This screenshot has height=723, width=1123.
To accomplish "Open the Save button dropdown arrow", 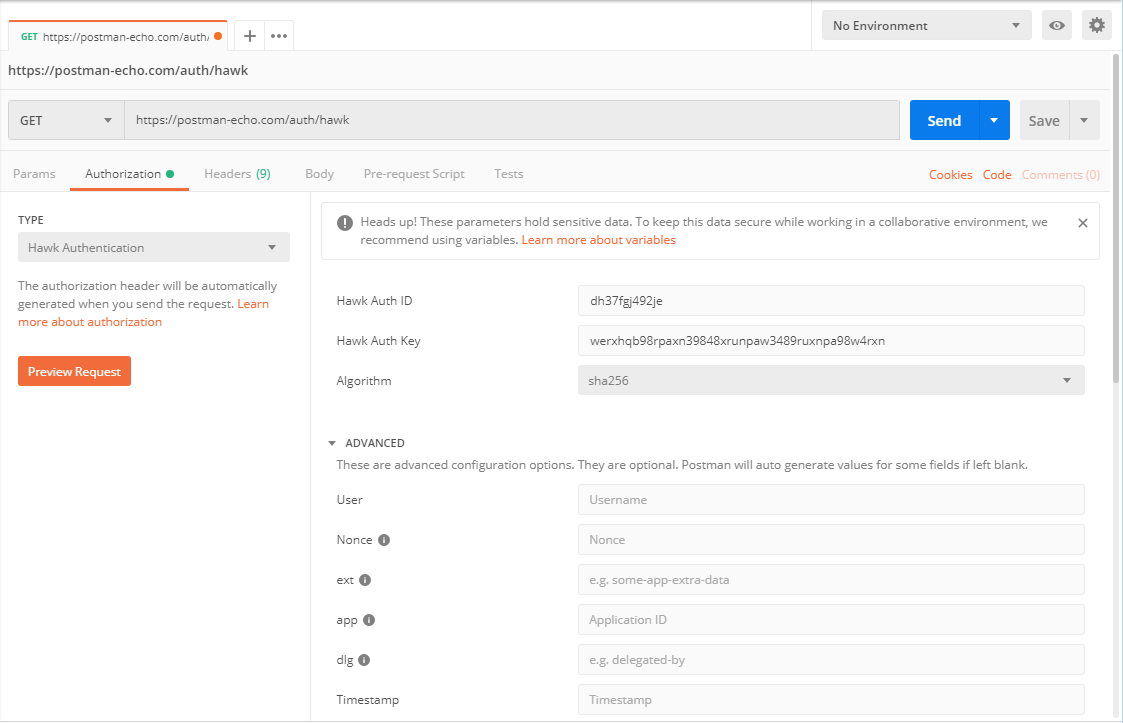I will coord(1084,120).
